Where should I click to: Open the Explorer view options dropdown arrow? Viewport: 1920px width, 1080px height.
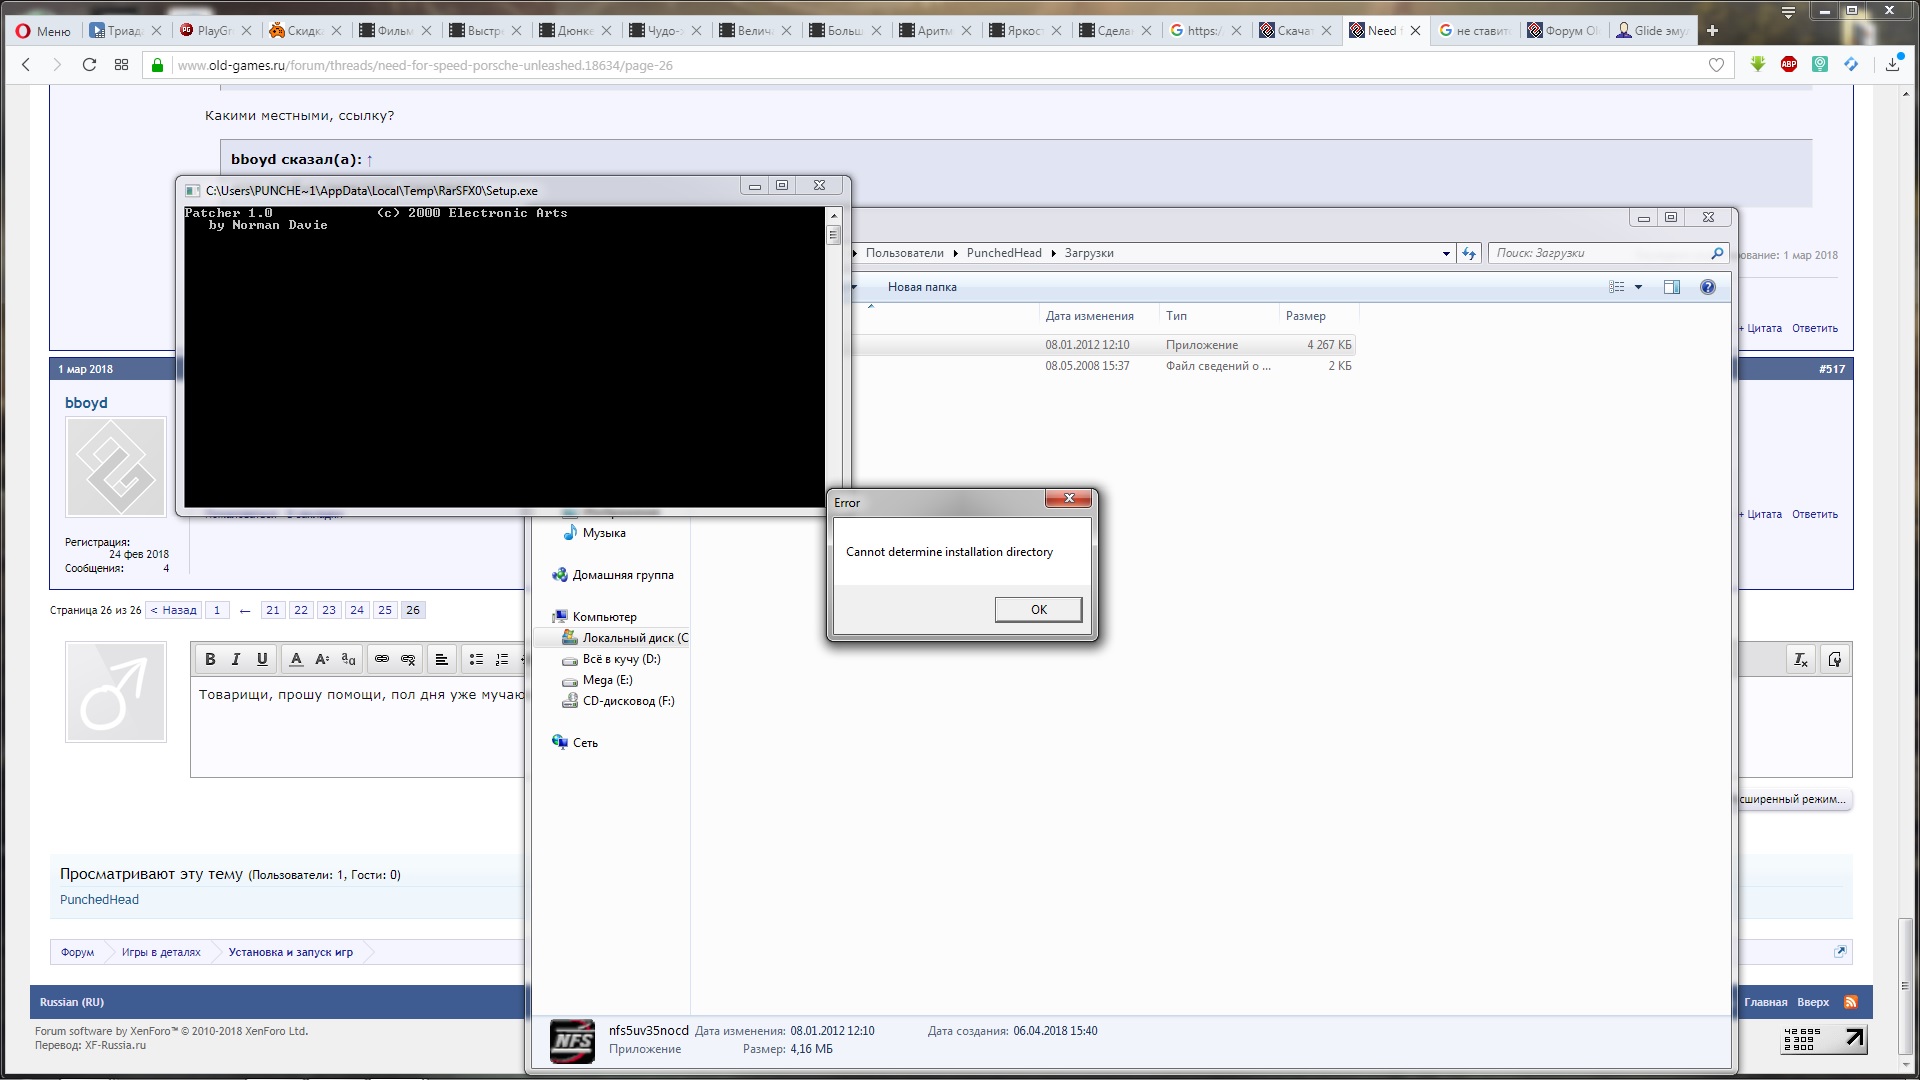(x=1638, y=287)
